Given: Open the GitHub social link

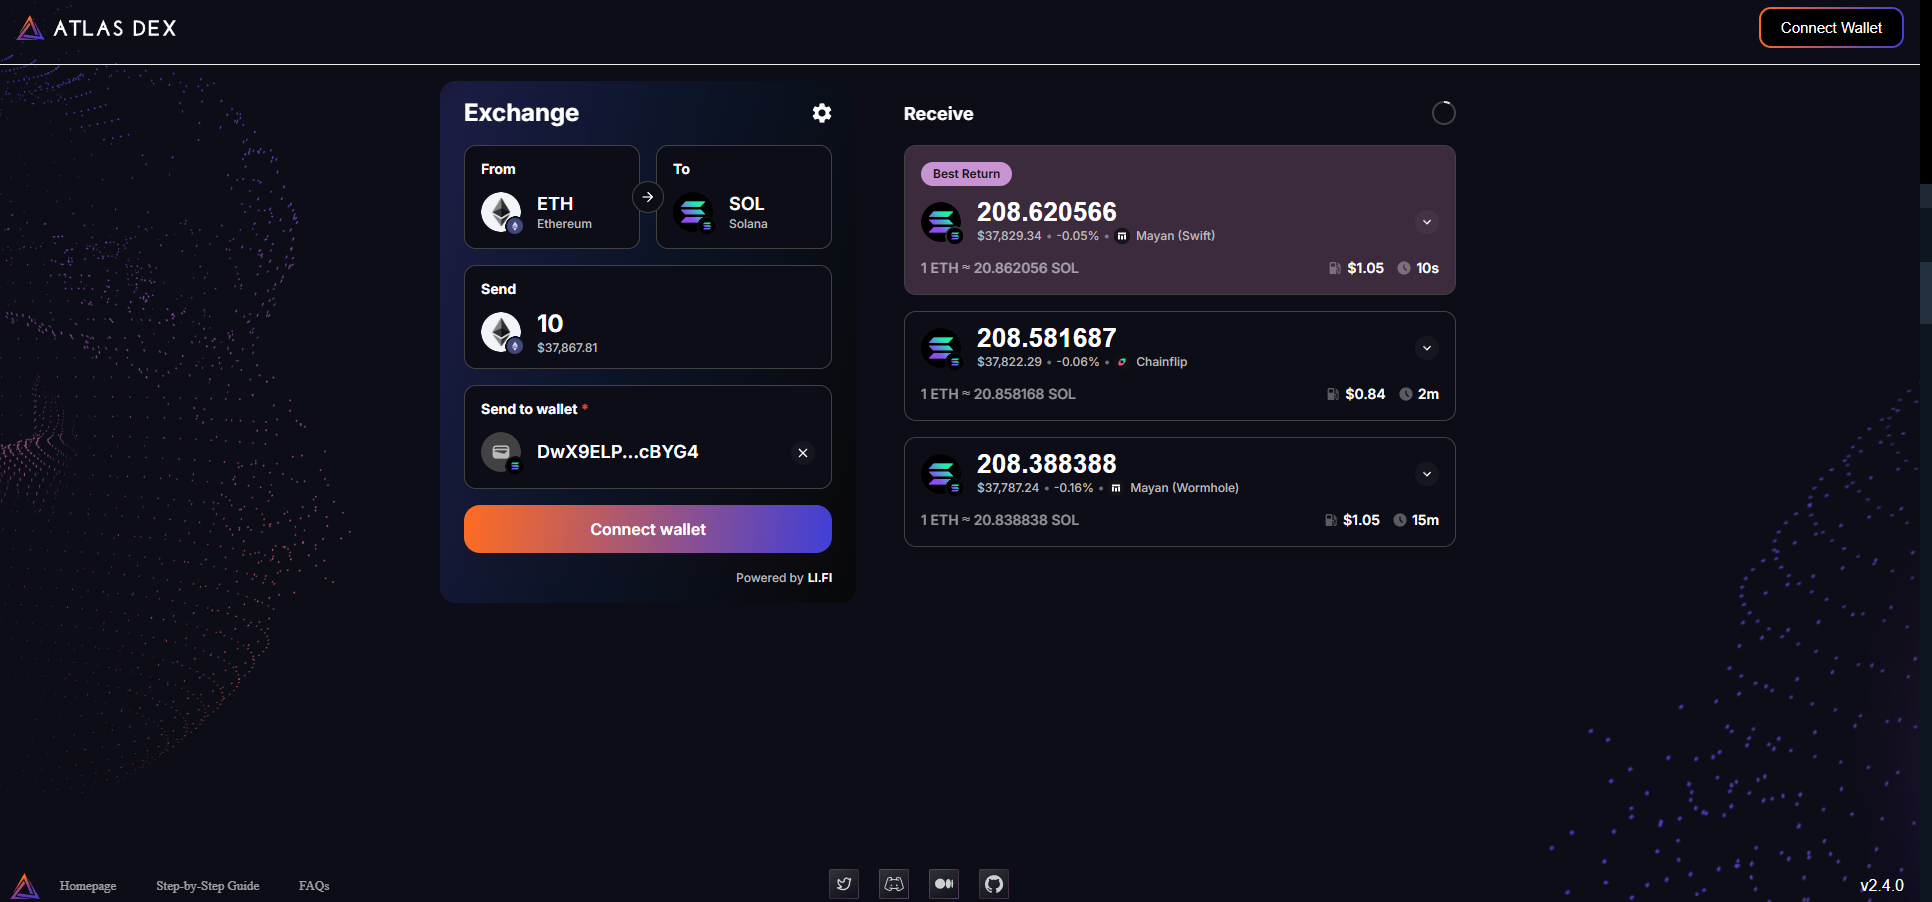Looking at the screenshot, I should coord(993,884).
